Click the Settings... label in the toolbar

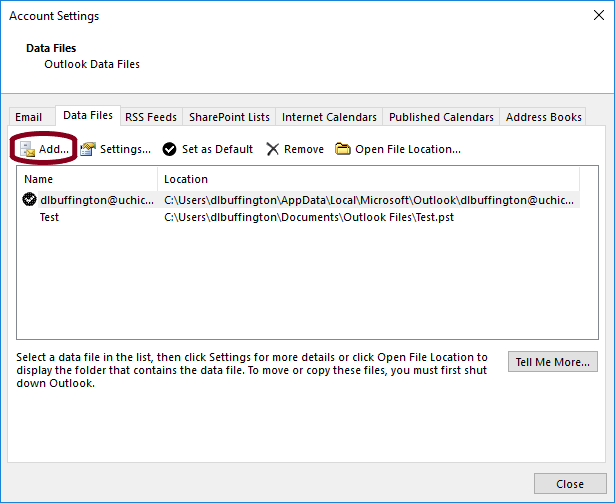click(126, 149)
